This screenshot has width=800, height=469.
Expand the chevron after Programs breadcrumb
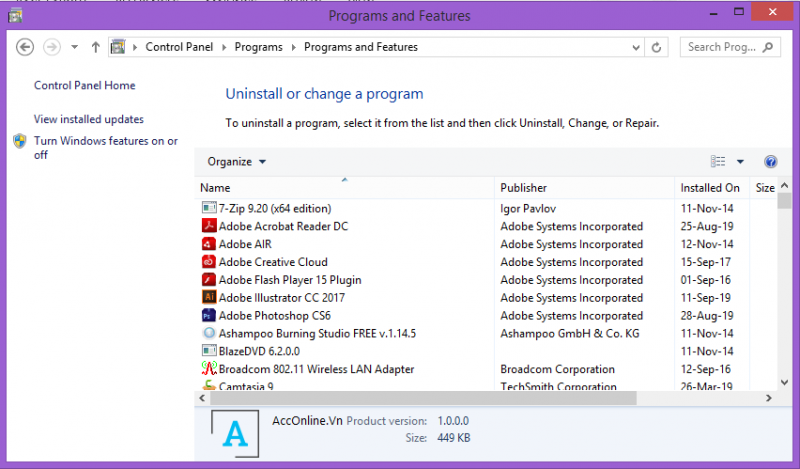pyautogui.click(x=294, y=47)
